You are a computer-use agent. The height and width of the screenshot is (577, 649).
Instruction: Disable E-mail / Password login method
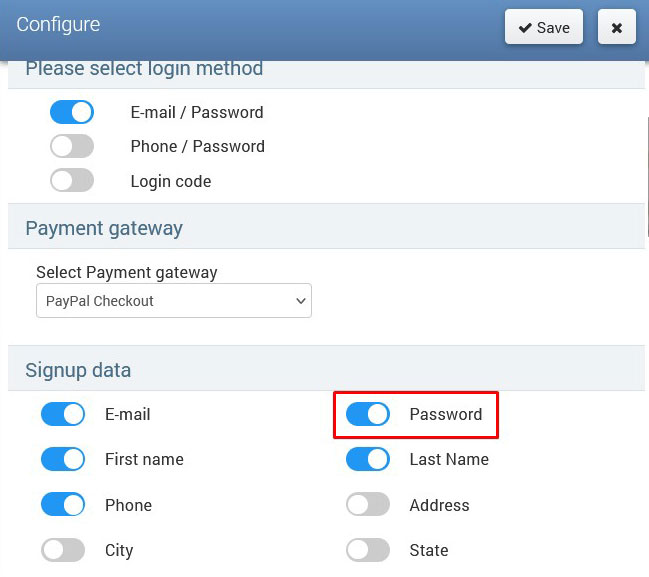pos(72,112)
